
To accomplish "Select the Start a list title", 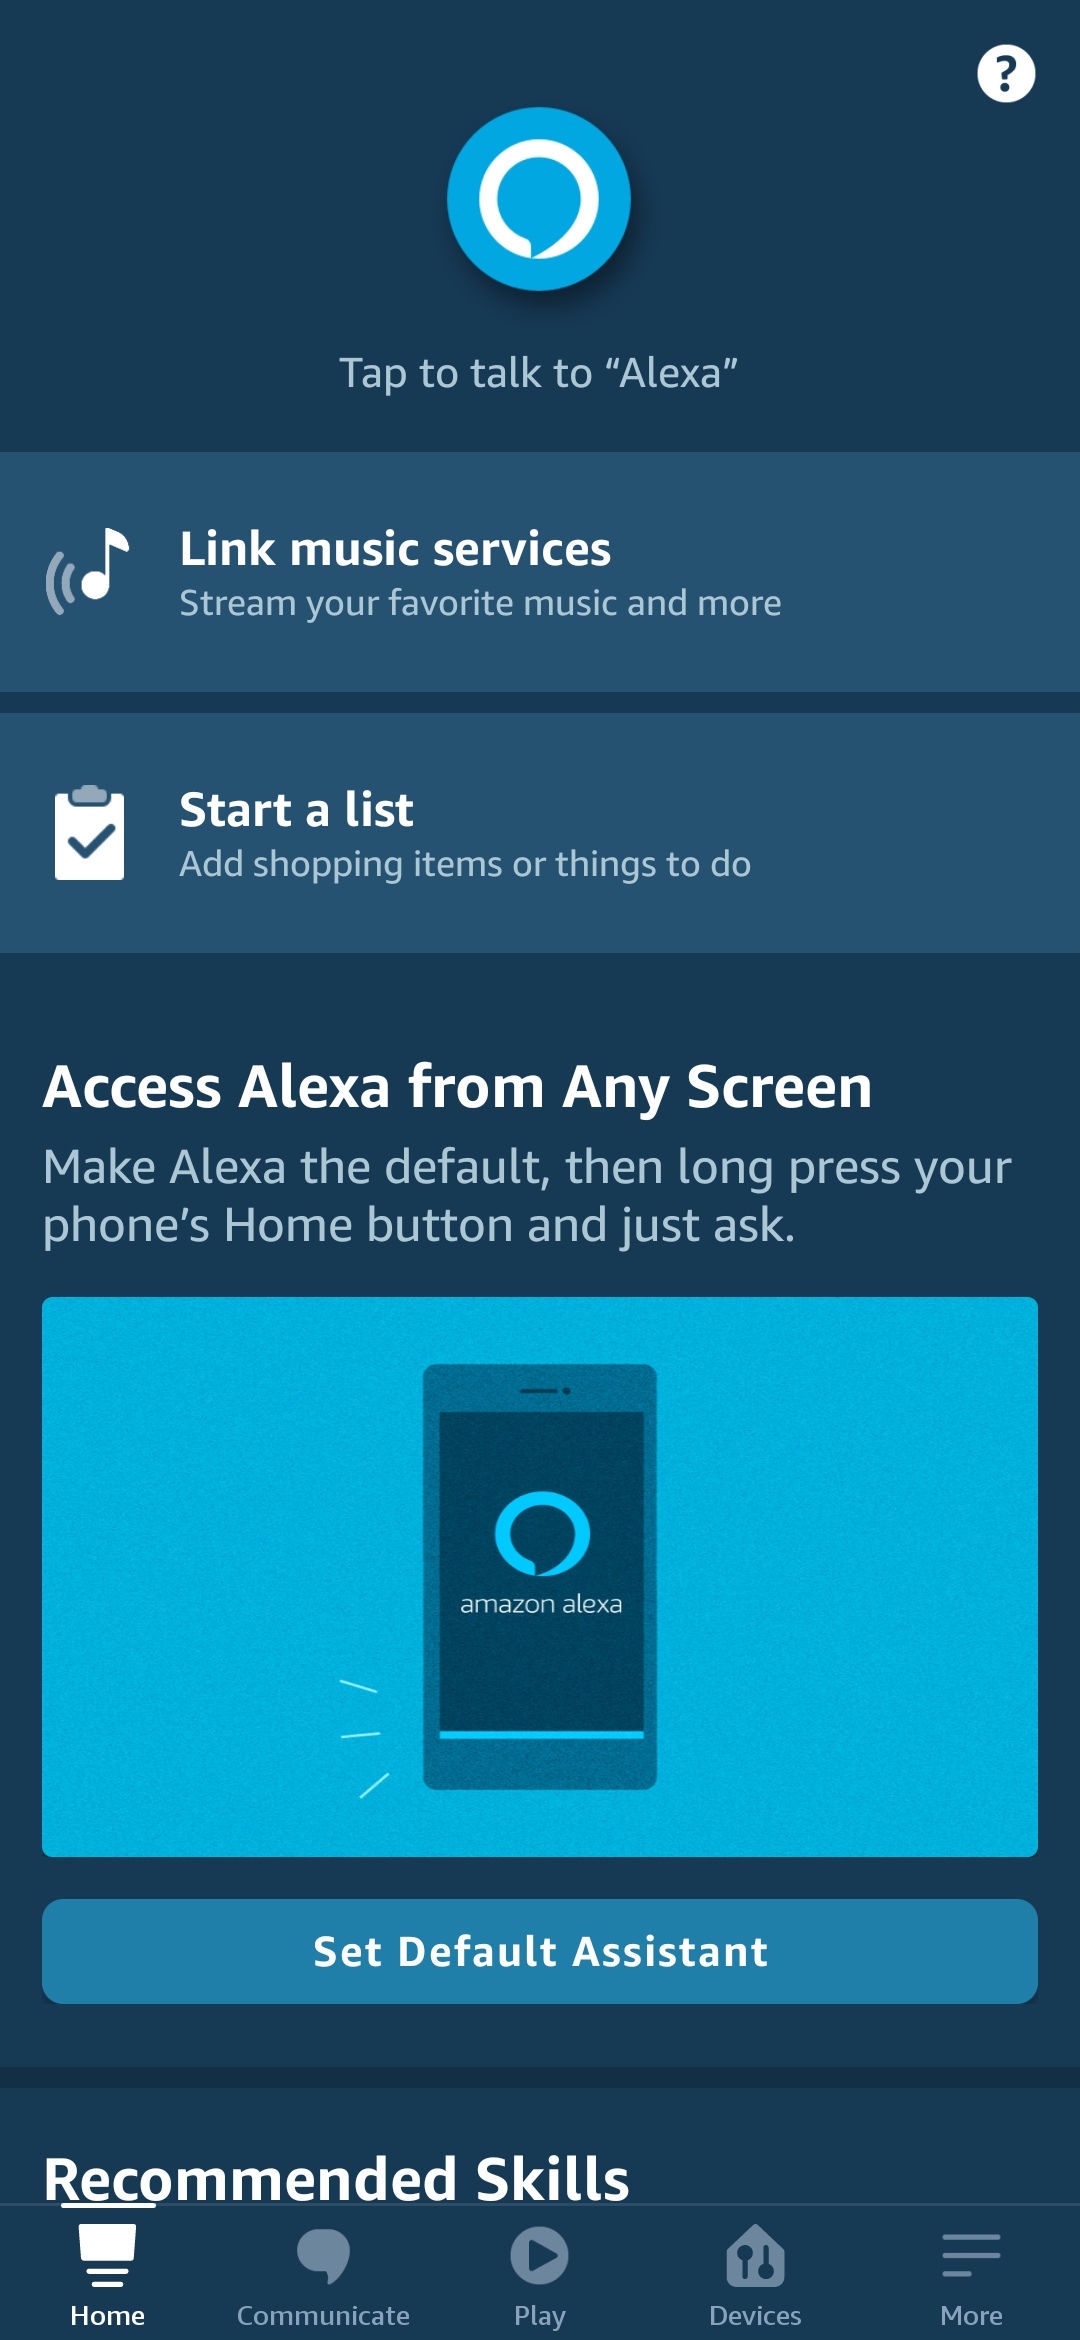I will [296, 810].
